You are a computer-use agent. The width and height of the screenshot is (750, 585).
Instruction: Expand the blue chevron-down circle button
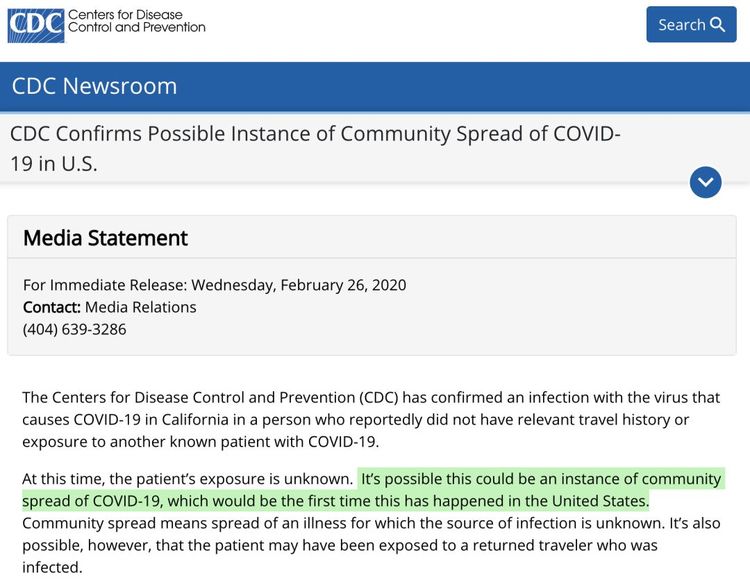pos(706,182)
